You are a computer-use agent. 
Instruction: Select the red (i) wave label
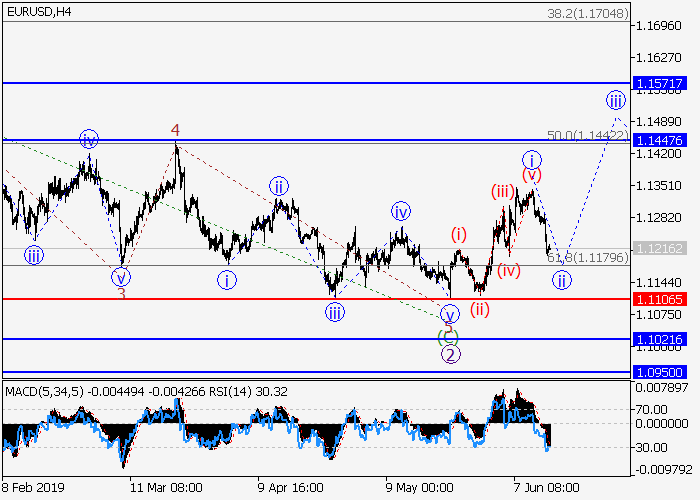coord(458,235)
